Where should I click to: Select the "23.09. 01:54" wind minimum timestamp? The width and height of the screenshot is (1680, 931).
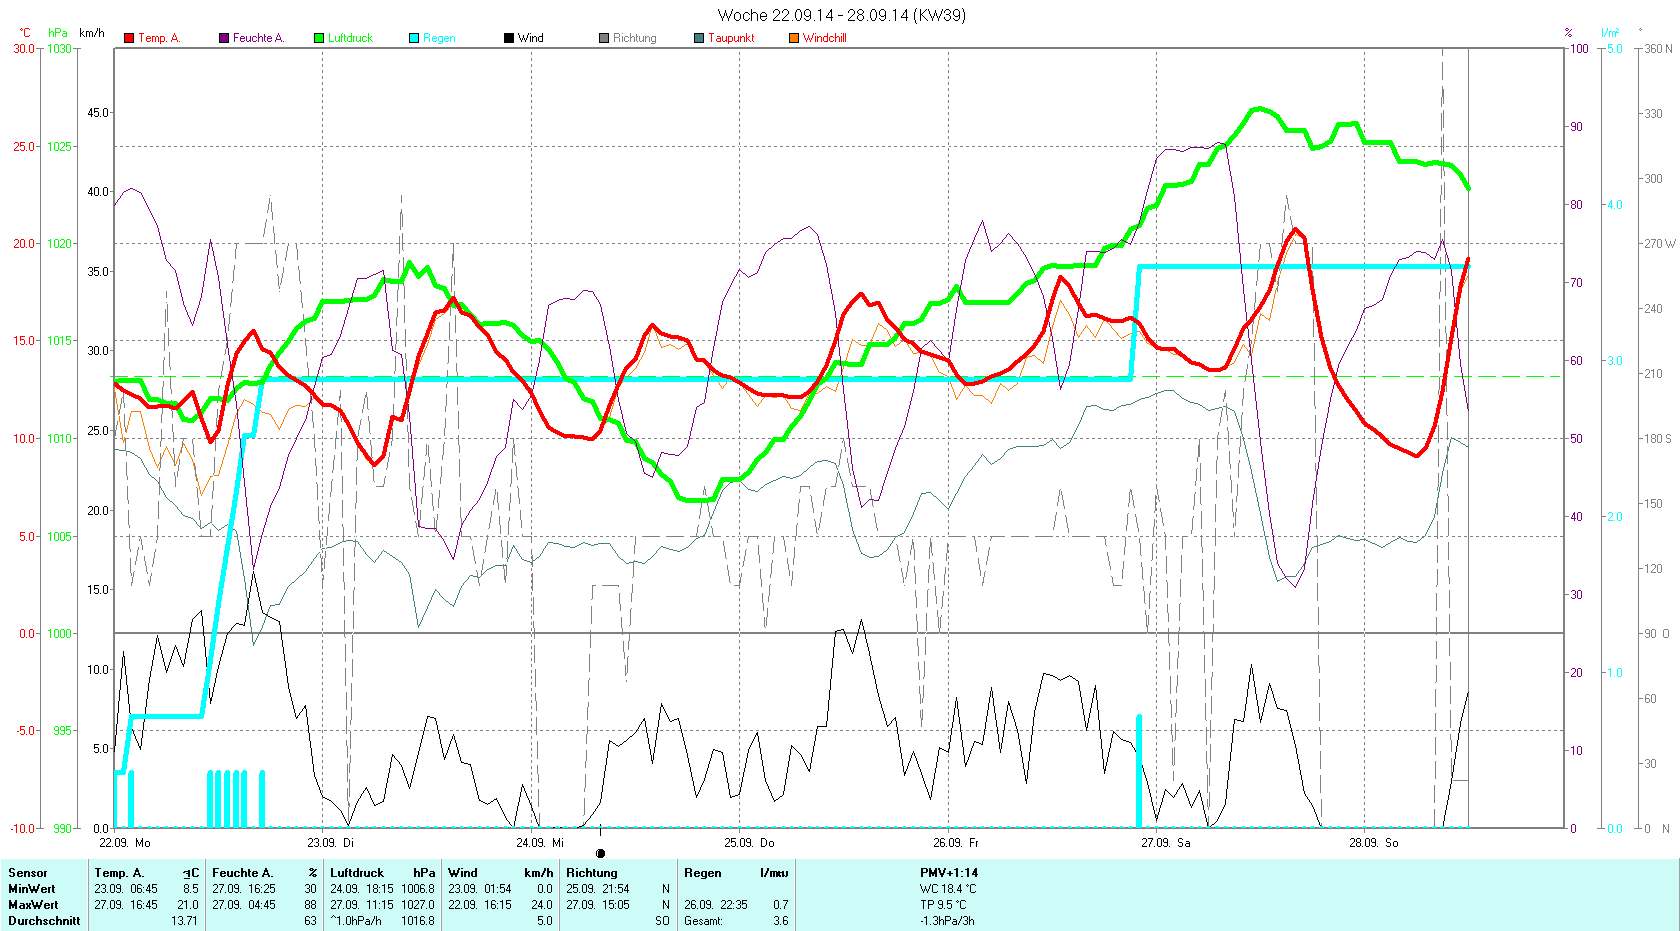click(x=480, y=889)
